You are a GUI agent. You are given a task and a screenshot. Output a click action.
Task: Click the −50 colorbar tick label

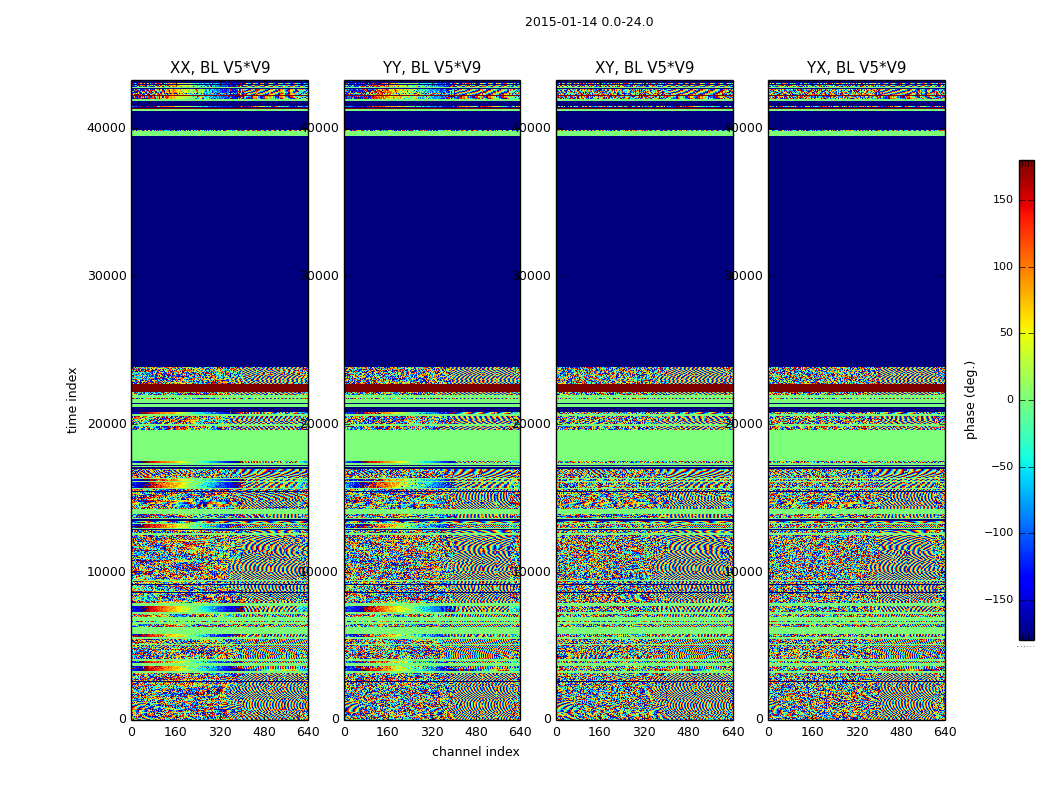(1000, 467)
